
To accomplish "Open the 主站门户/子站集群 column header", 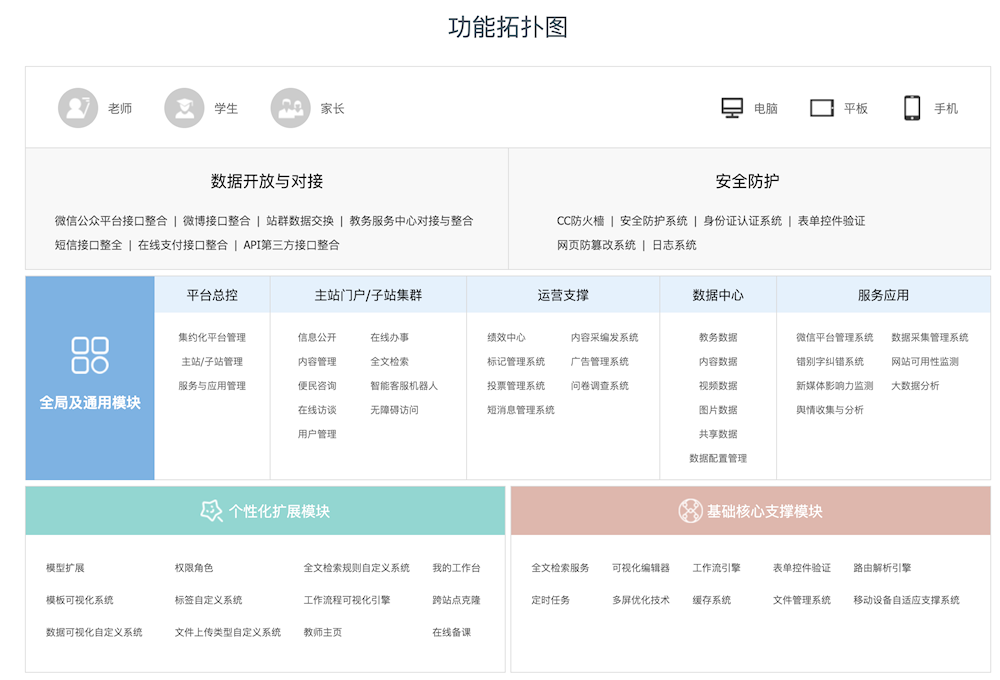I will coord(368,295).
